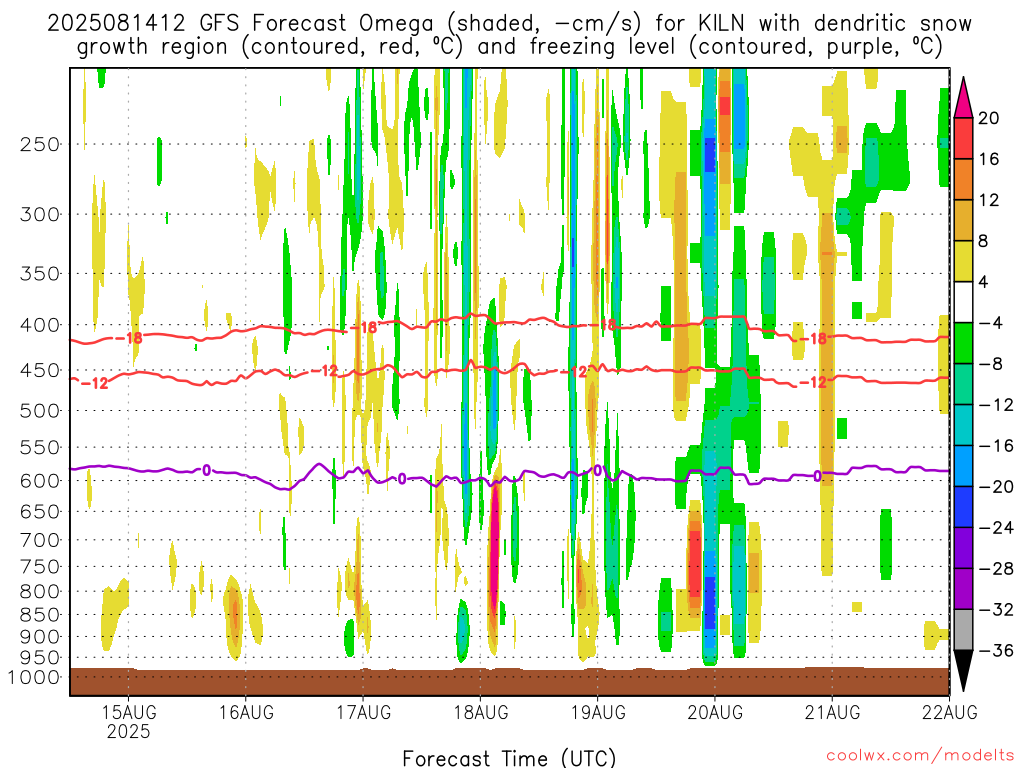Select the 350 pressure level label
Image resolution: width=1024 pixels, height=768 pixels.
point(40,274)
